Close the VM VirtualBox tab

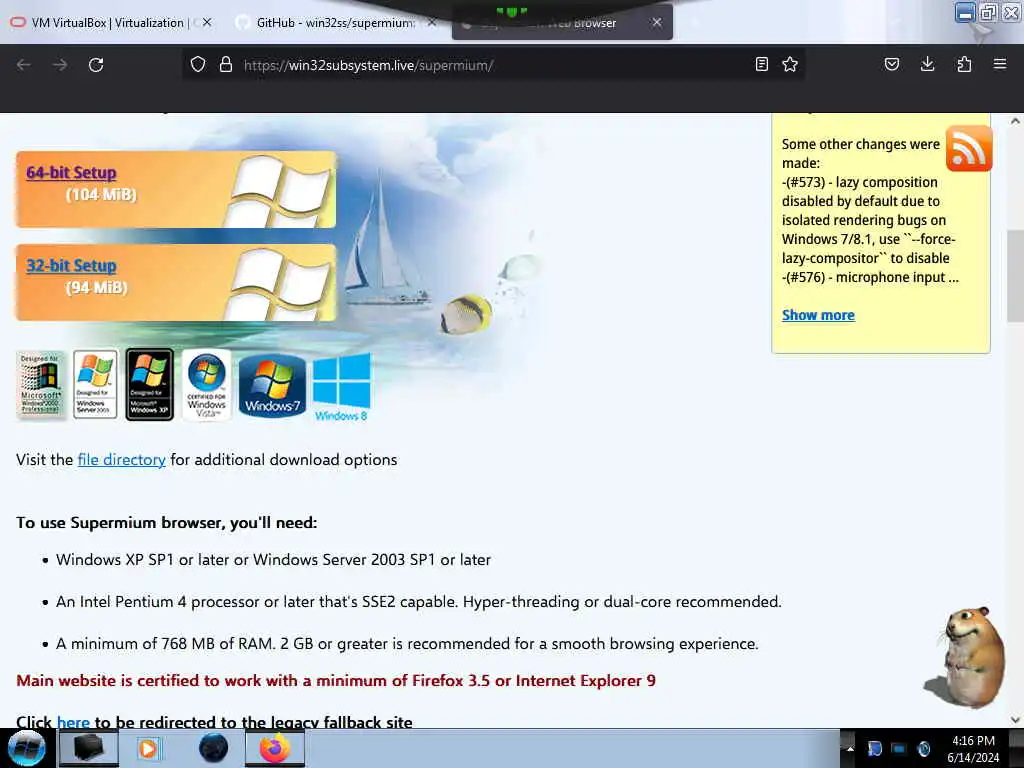tap(207, 22)
